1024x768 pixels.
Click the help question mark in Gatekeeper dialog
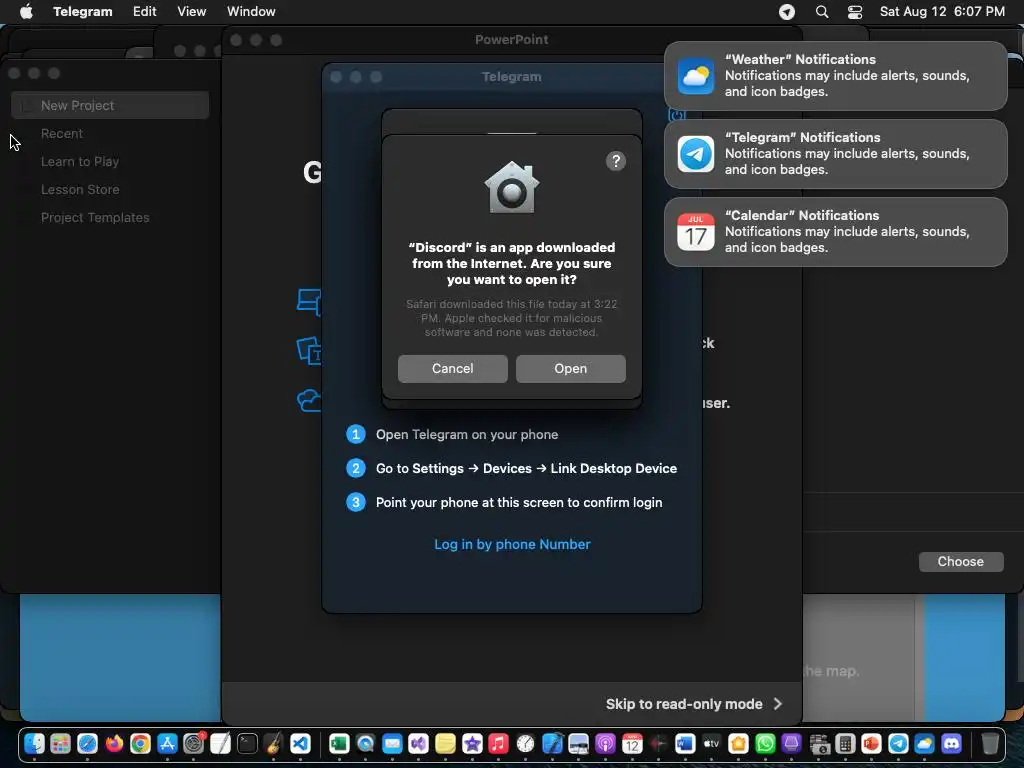615,161
